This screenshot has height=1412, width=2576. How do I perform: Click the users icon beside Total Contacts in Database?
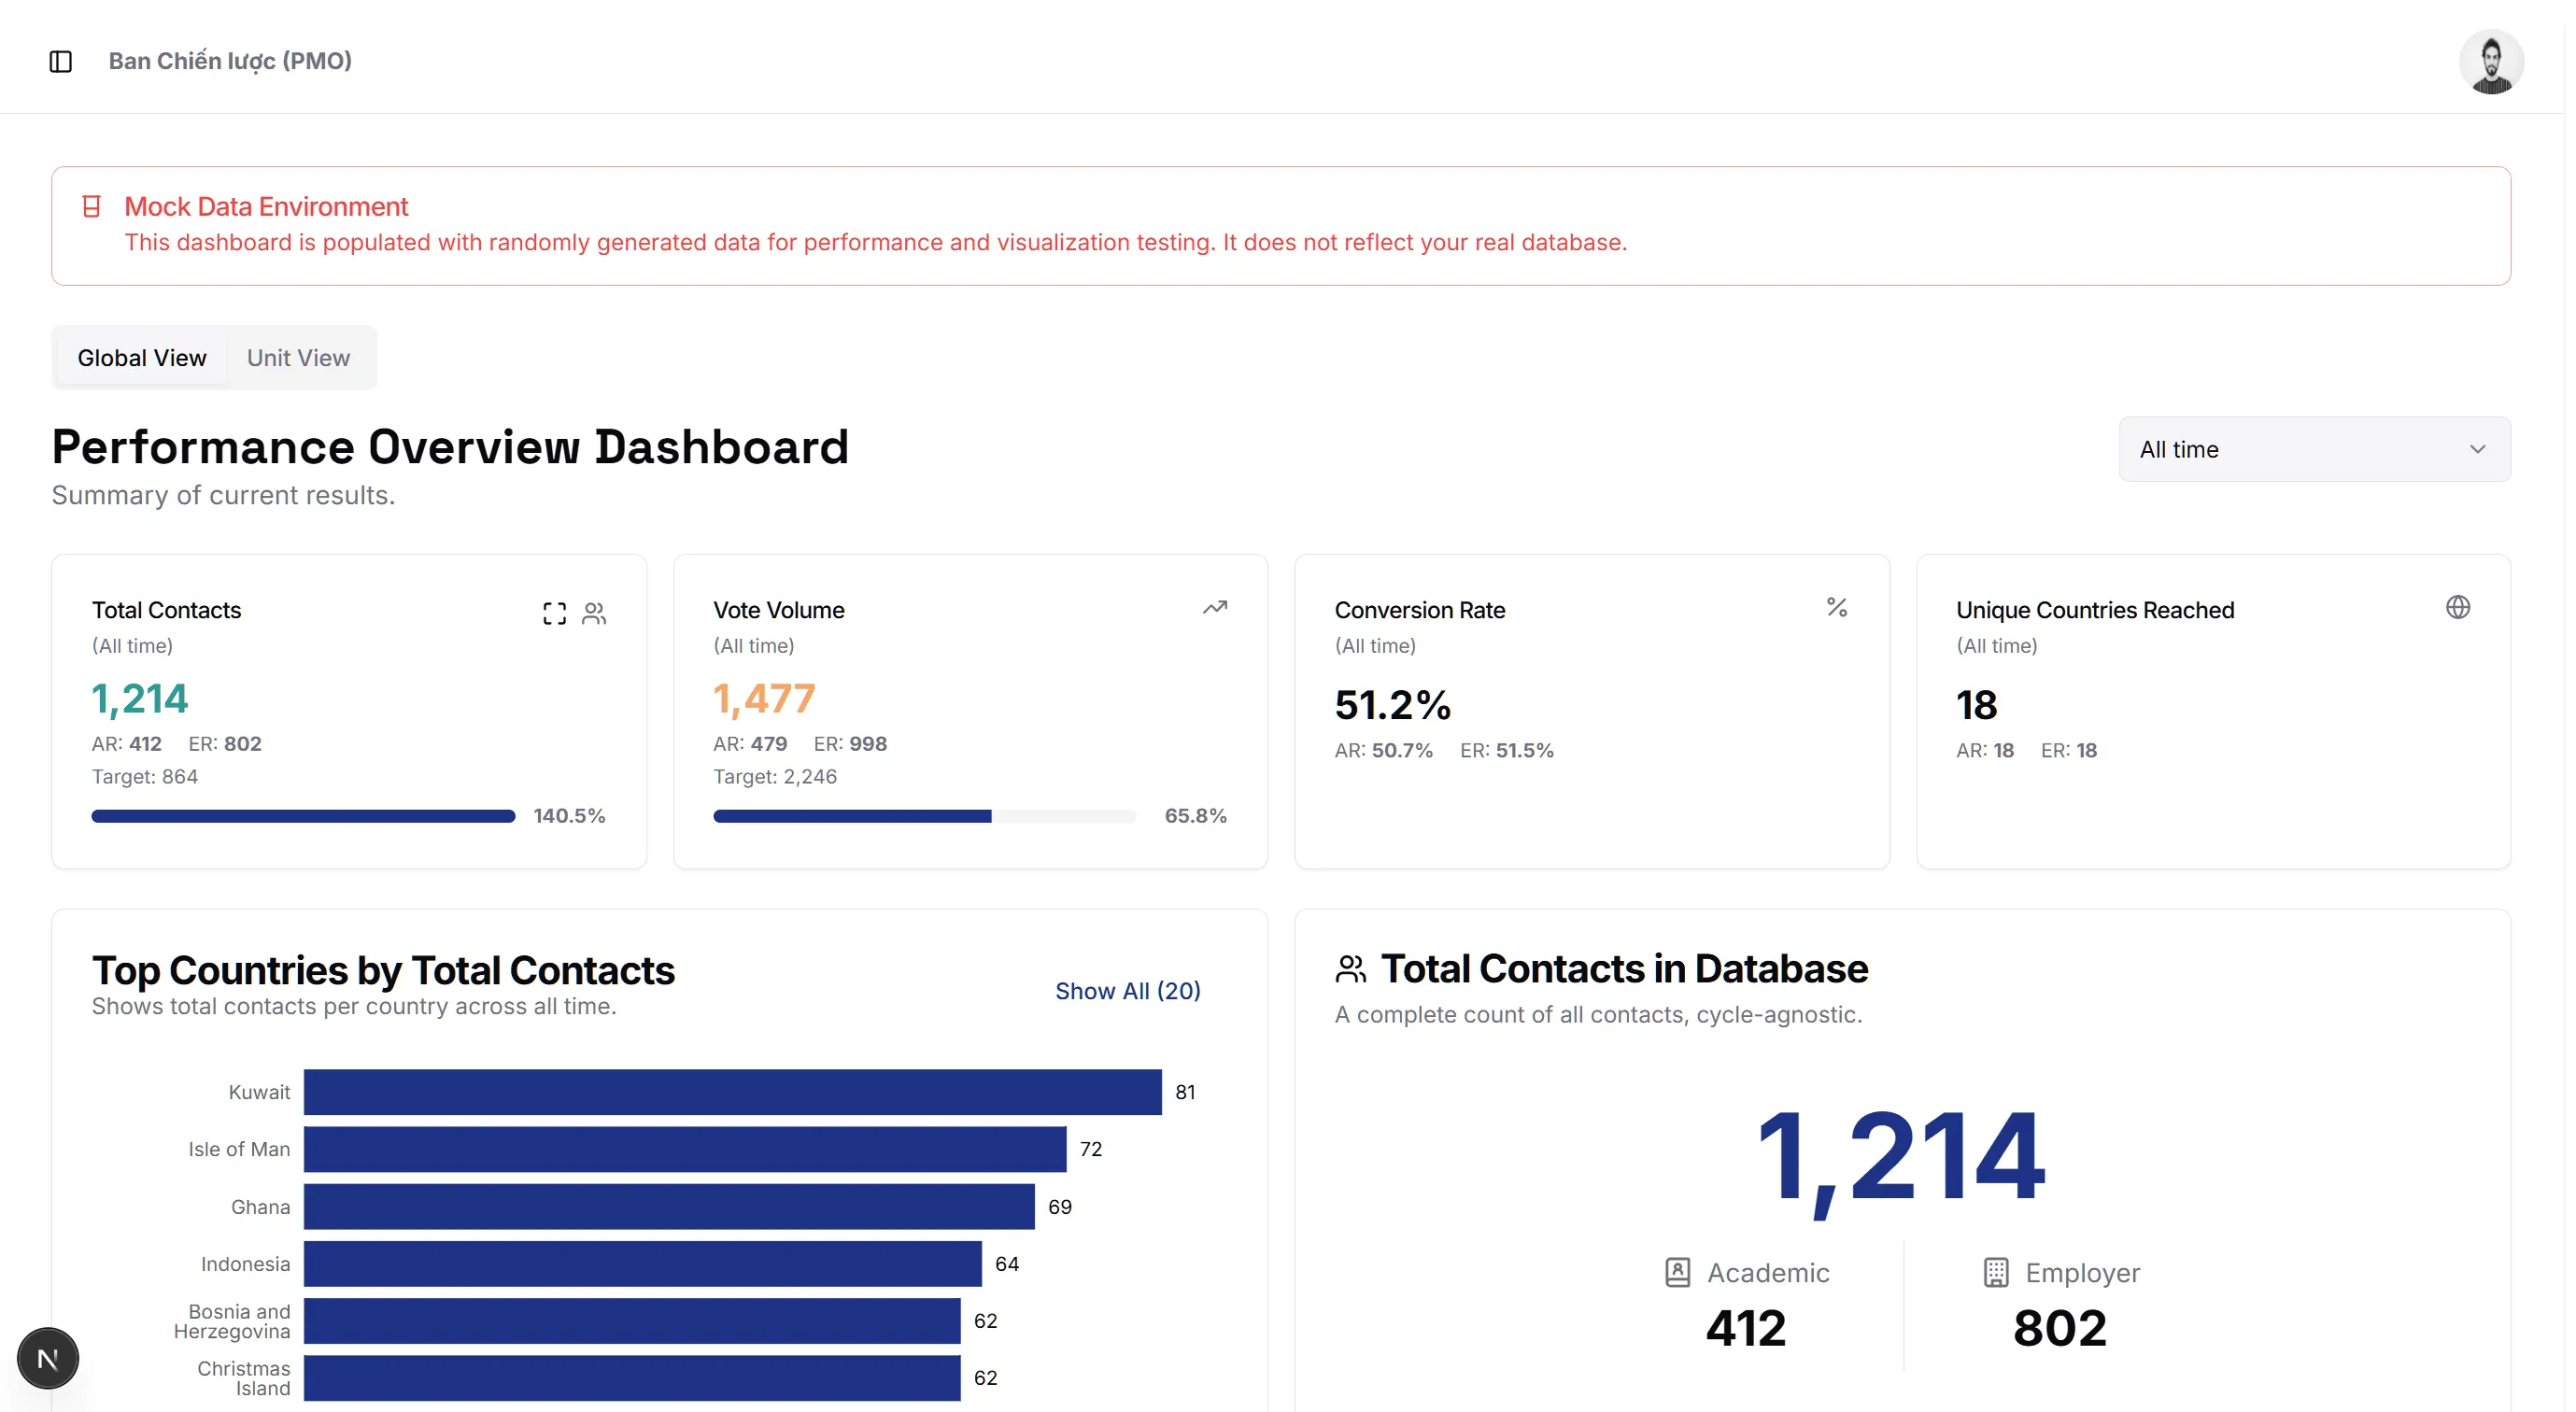click(x=1350, y=968)
